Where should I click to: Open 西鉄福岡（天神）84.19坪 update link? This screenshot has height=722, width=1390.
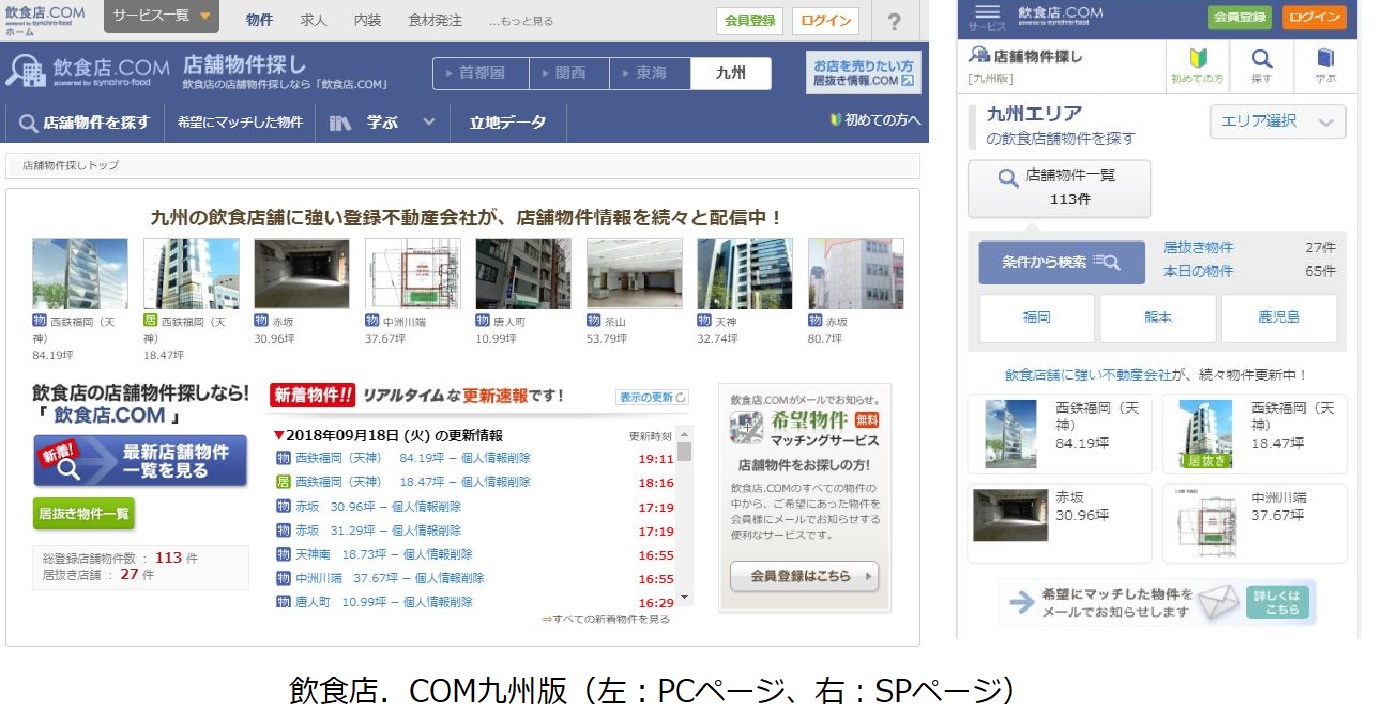tap(413, 458)
